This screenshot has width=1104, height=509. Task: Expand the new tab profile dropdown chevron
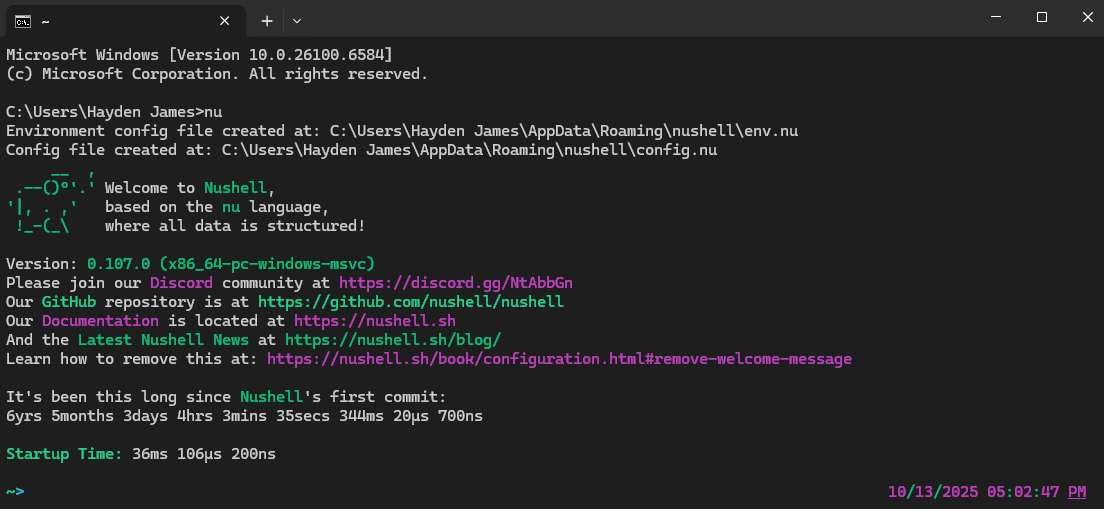pos(297,20)
